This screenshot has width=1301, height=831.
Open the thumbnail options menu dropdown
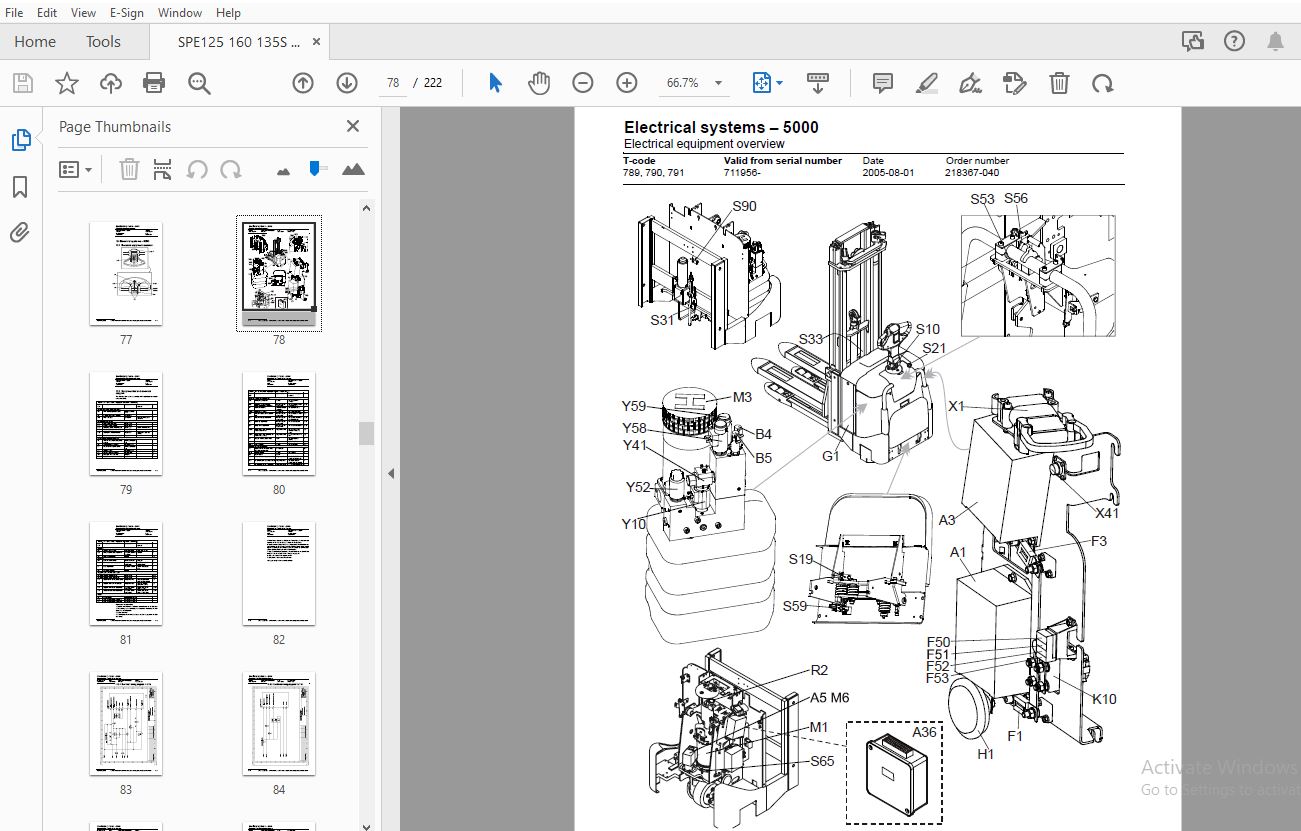coord(75,169)
